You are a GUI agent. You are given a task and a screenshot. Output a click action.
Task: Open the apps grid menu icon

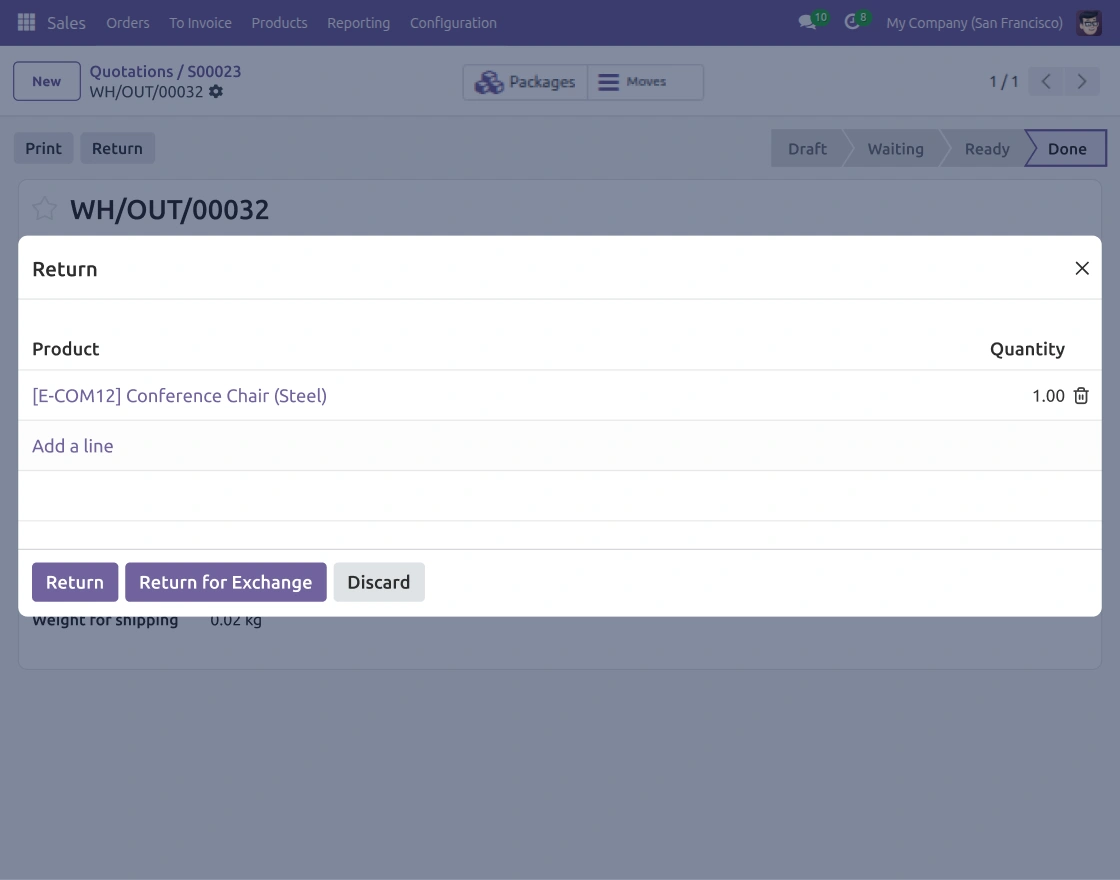pos(26,22)
